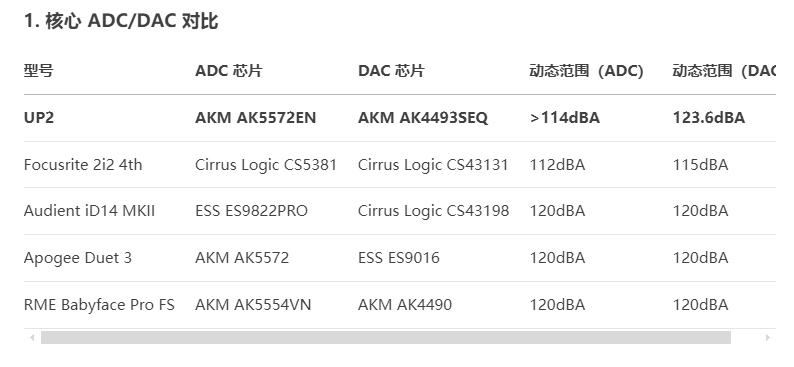Click the AKM AK5554VN cell
794x367 pixels.
(253, 305)
